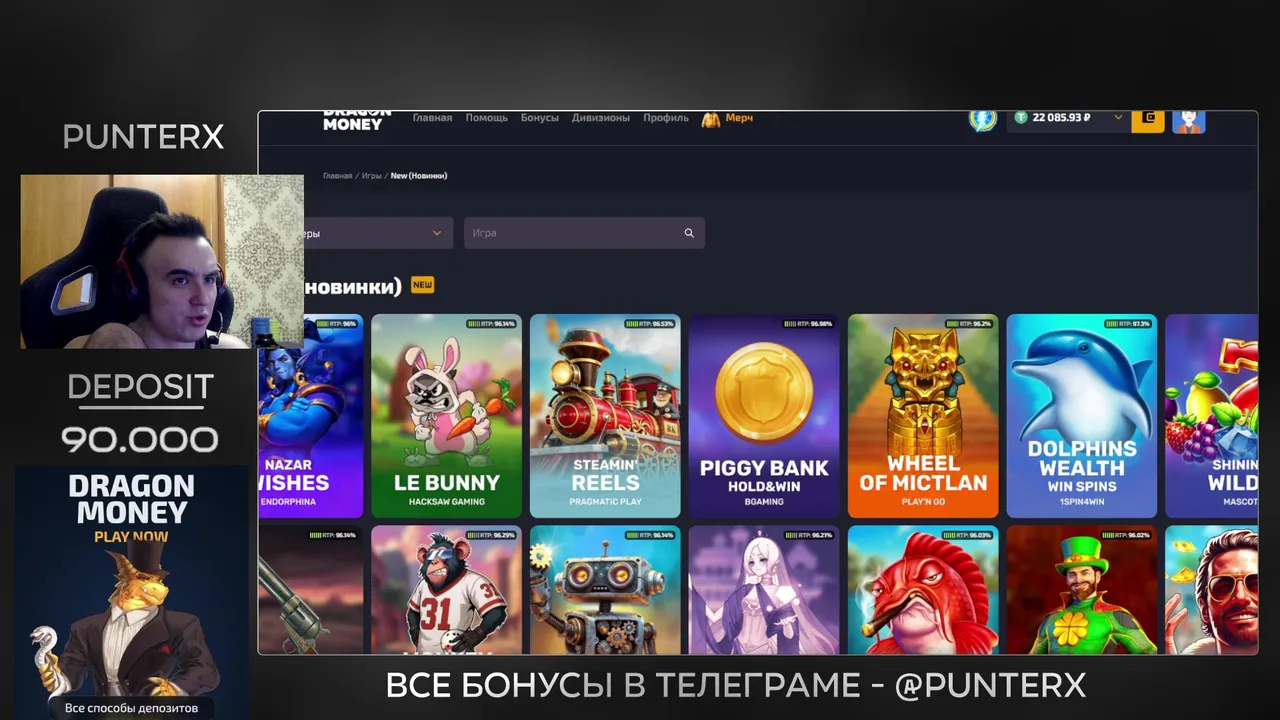Click the jacket icon beside Мерч
This screenshot has width=1280, height=720.
(x=711, y=119)
